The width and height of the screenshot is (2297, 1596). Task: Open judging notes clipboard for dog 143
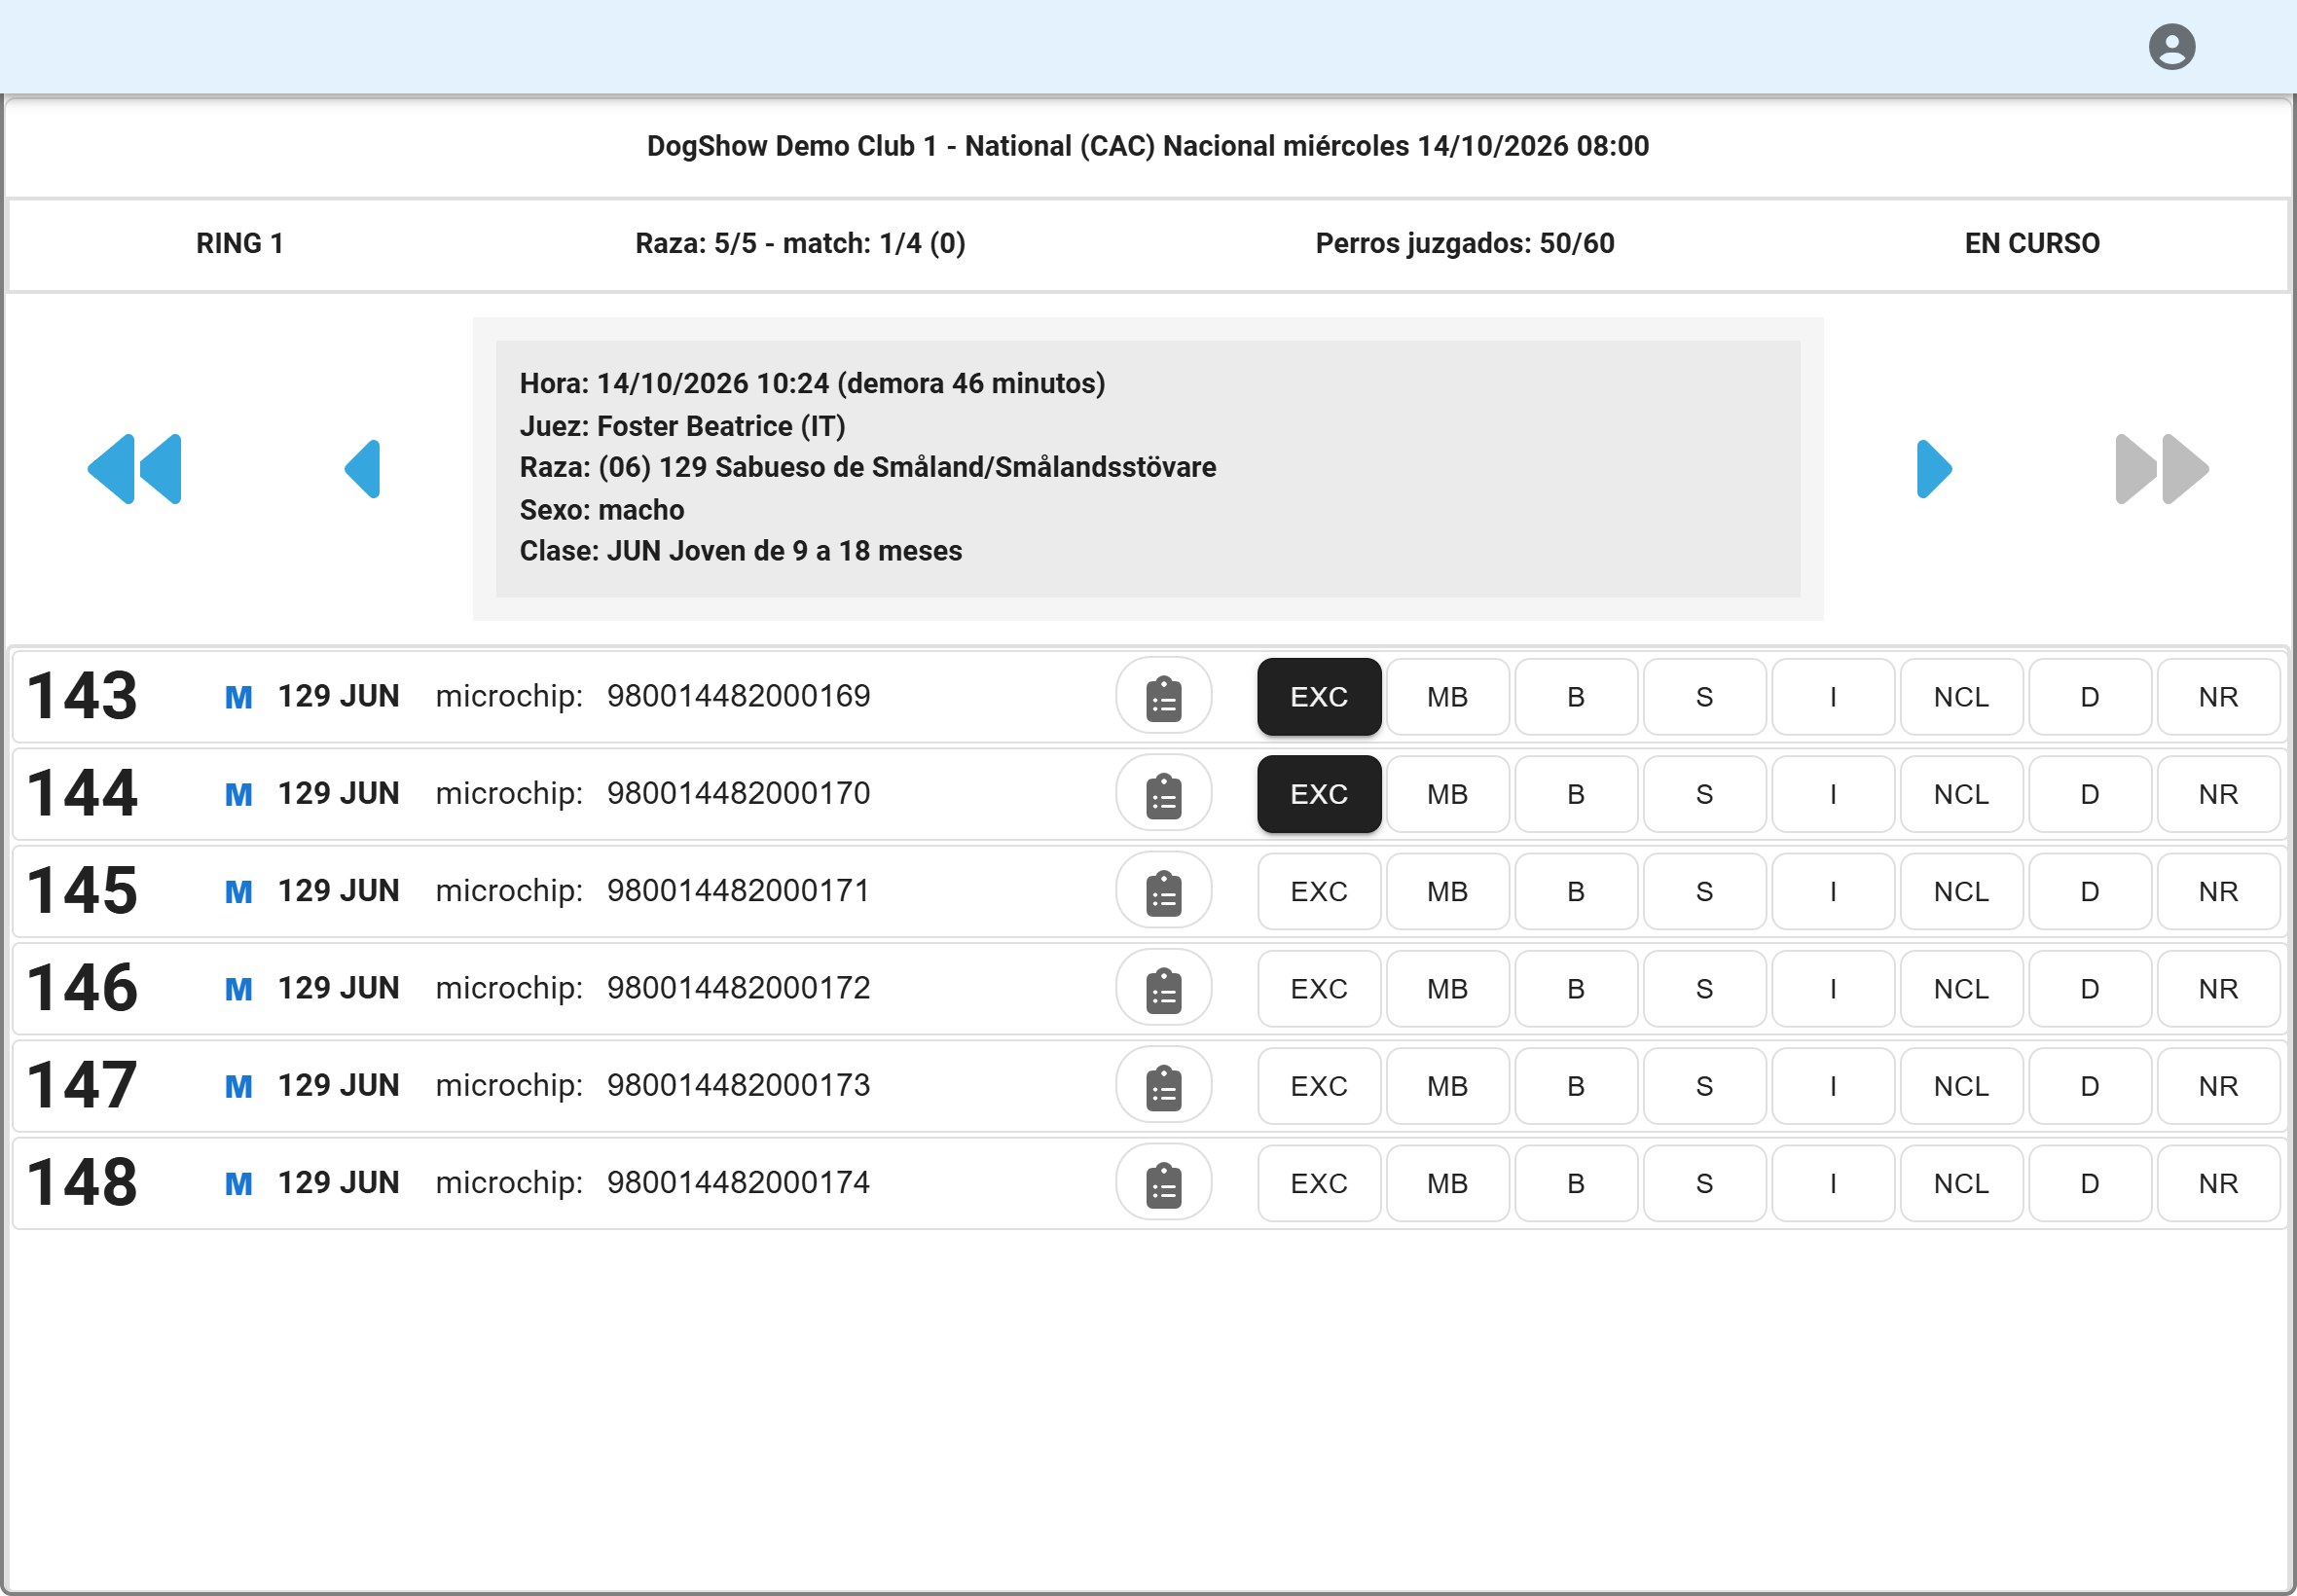click(x=1163, y=696)
